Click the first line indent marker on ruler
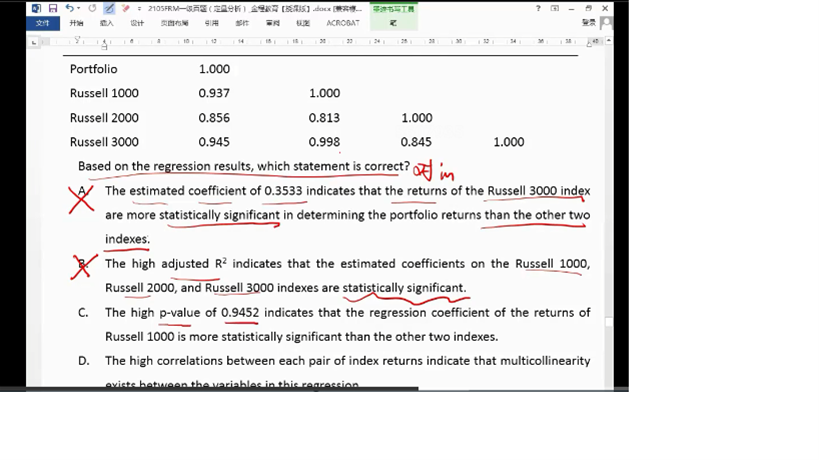Screen dimensions: 819x460 click(77, 39)
